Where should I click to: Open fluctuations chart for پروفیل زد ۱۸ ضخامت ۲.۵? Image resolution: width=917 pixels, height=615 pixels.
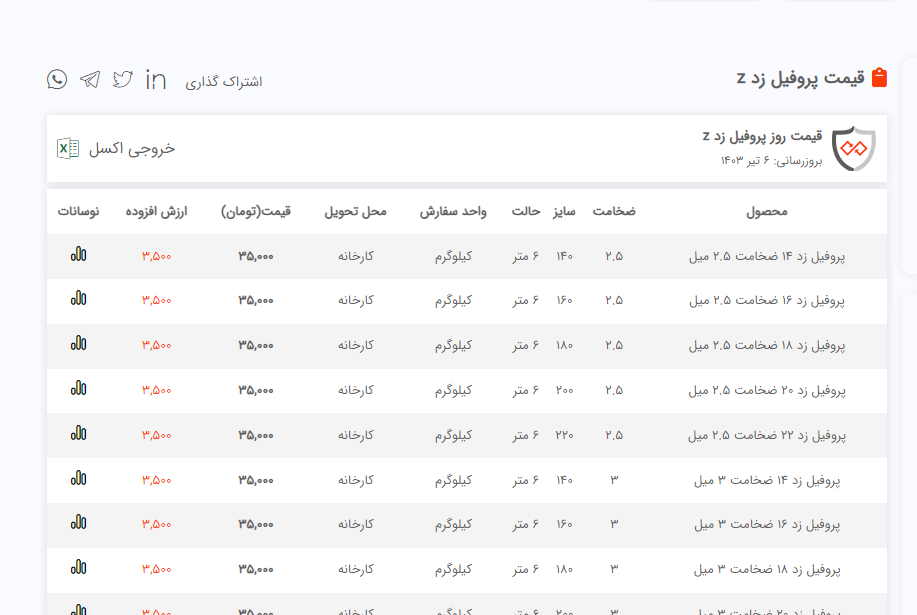click(x=78, y=344)
